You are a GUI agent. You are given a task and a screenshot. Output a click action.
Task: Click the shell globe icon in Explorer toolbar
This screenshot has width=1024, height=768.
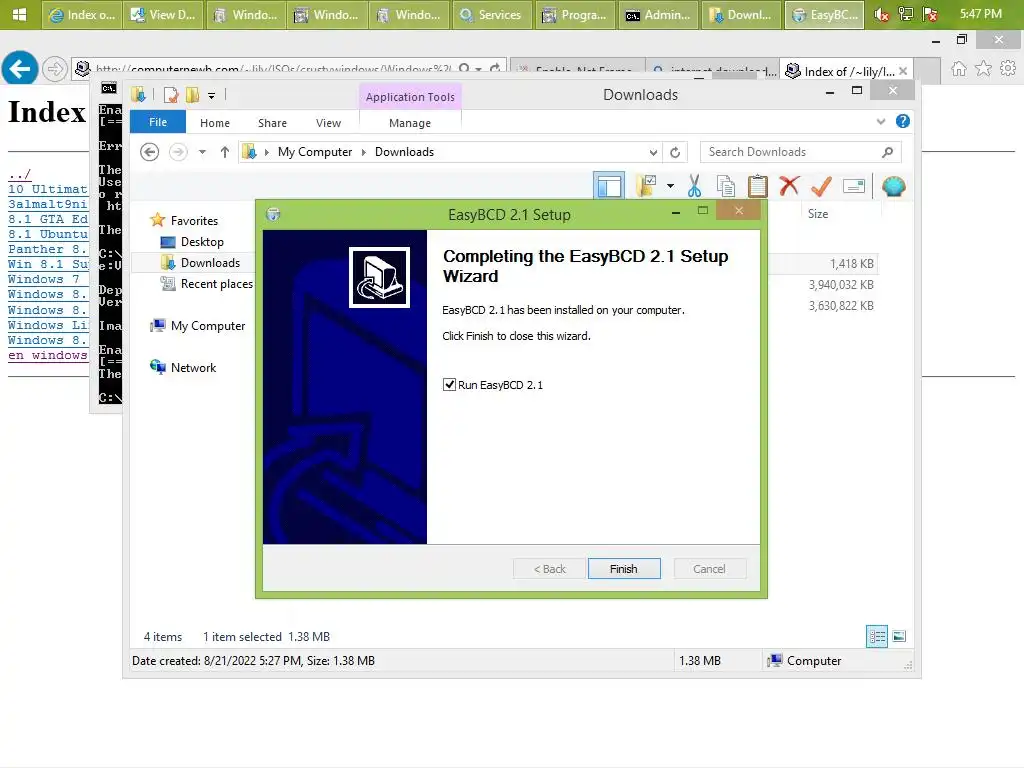click(x=893, y=186)
